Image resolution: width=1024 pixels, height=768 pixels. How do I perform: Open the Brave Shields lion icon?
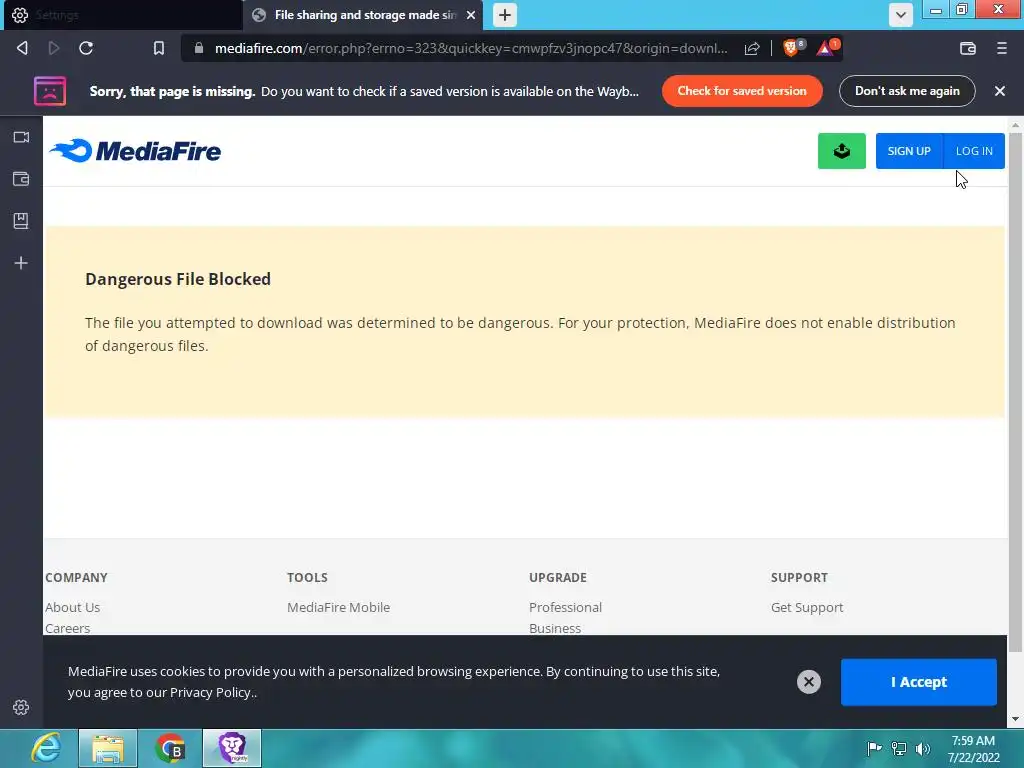click(793, 47)
